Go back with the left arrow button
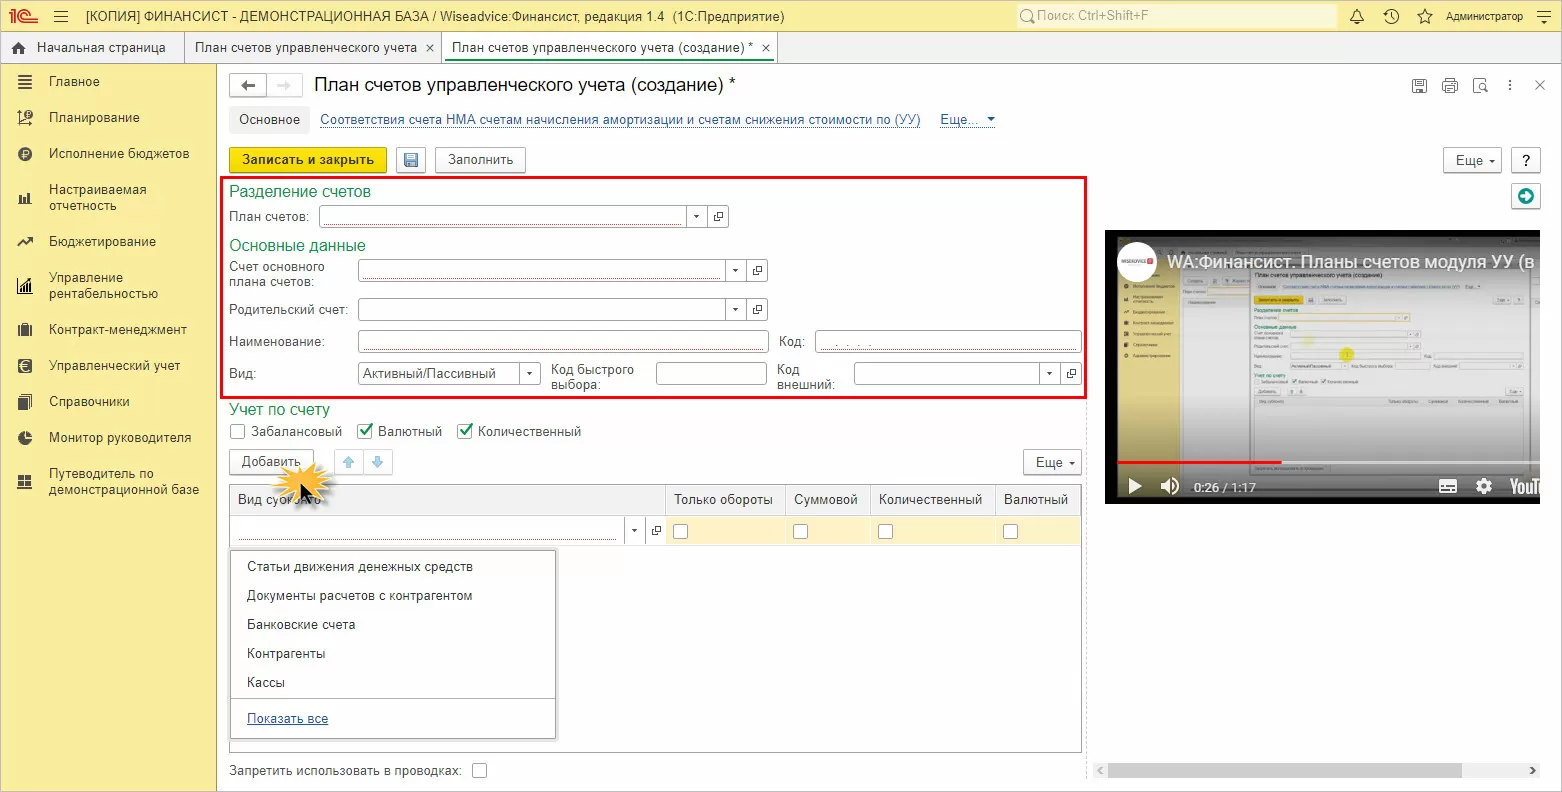The height and width of the screenshot is (792, 1562). point(249,86)
